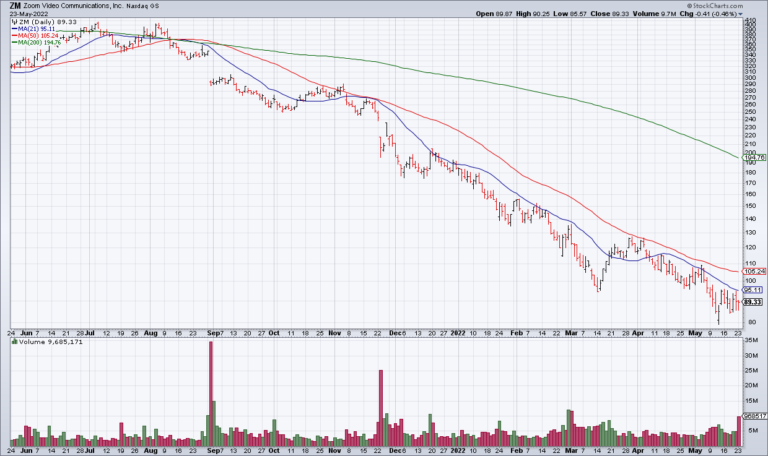
Task: Click the Zoom Video Communications, Inc. title
Action: (x=73, y=6)
